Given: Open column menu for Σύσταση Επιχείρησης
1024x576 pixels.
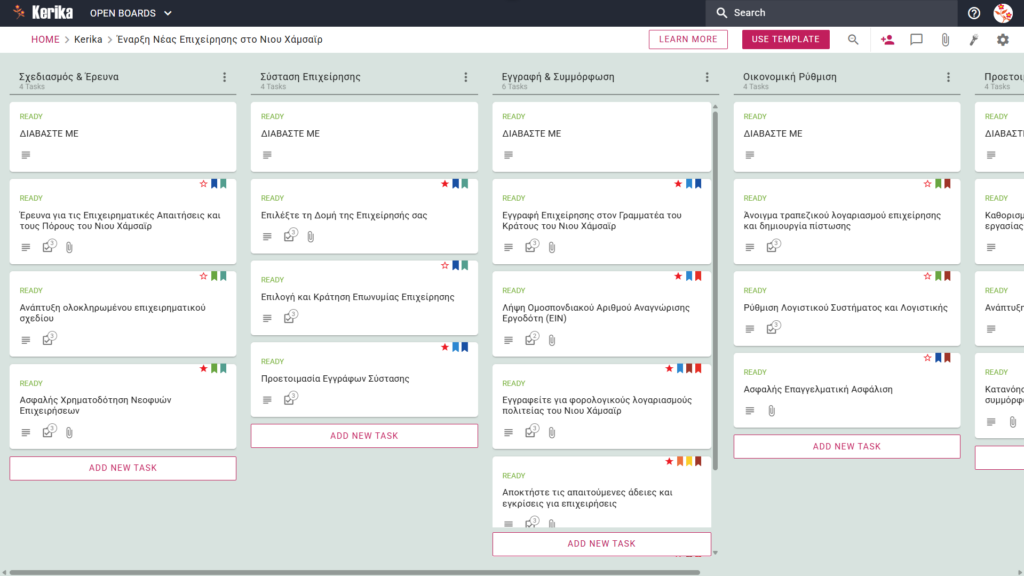Looking at the screenshot, I should click(466, 77).
